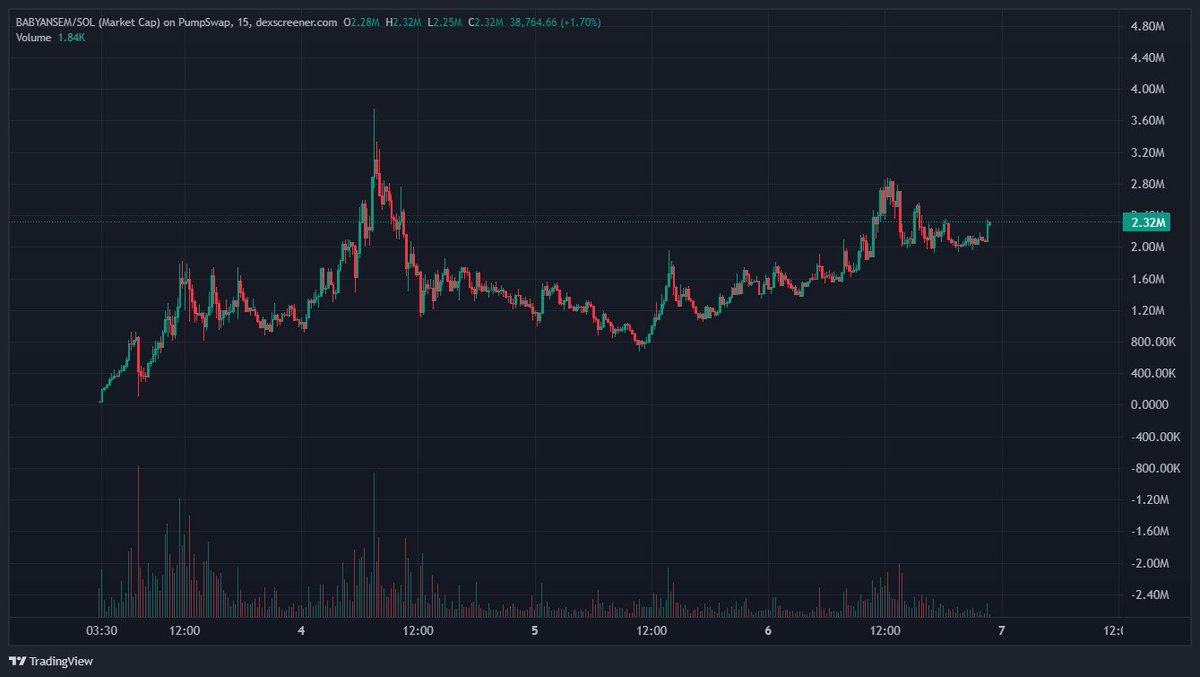The height and width of the screenshot is (677, 1200).
Task: Click the -1.60M price axis label
Action: (1150, 532)
